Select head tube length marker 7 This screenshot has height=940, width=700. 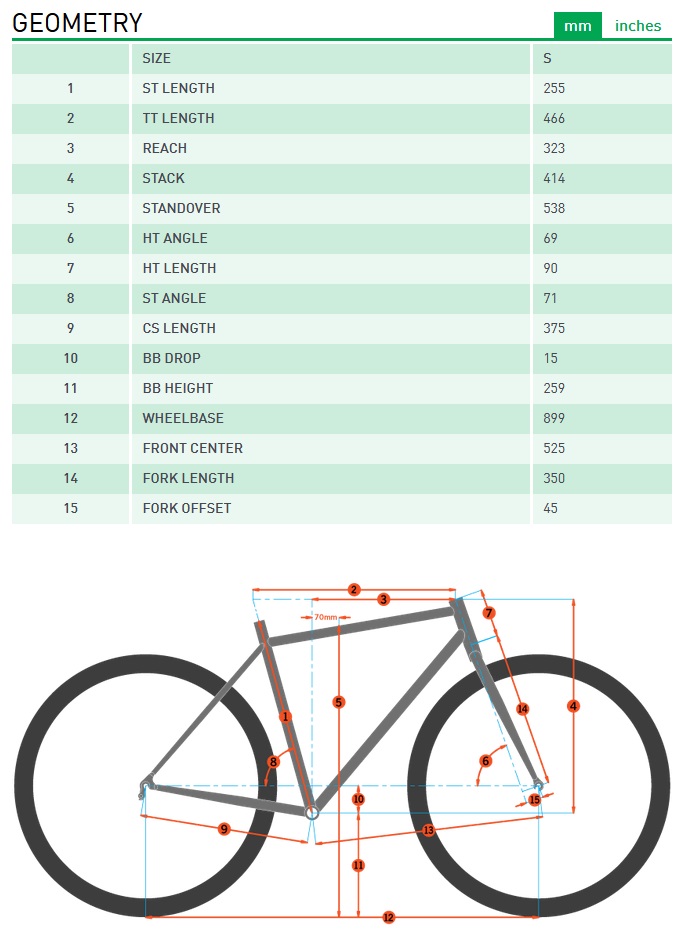tap(489, 613)
